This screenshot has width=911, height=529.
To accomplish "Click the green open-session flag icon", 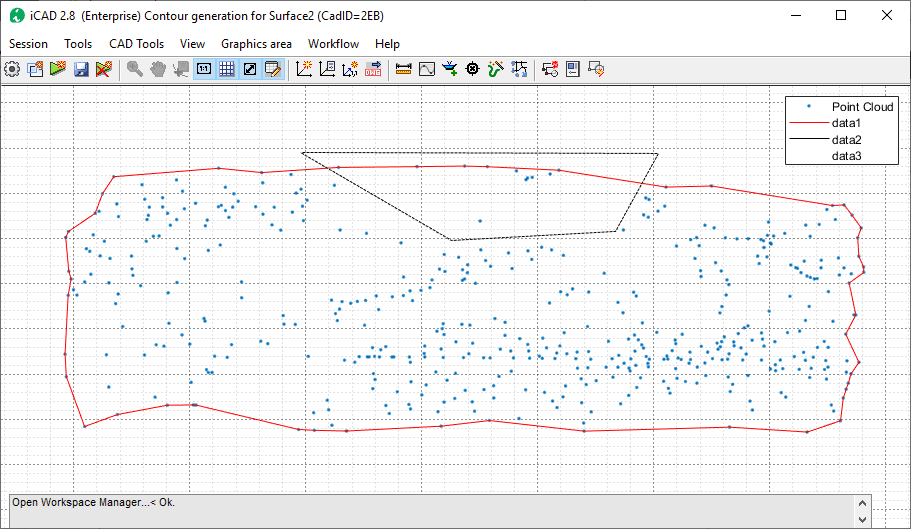I will 58,69.
